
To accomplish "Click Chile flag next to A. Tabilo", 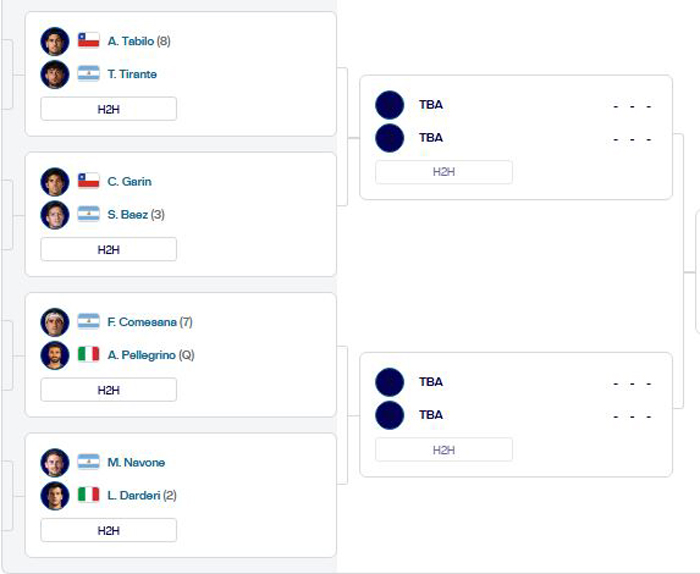I will tap(89, 41).
